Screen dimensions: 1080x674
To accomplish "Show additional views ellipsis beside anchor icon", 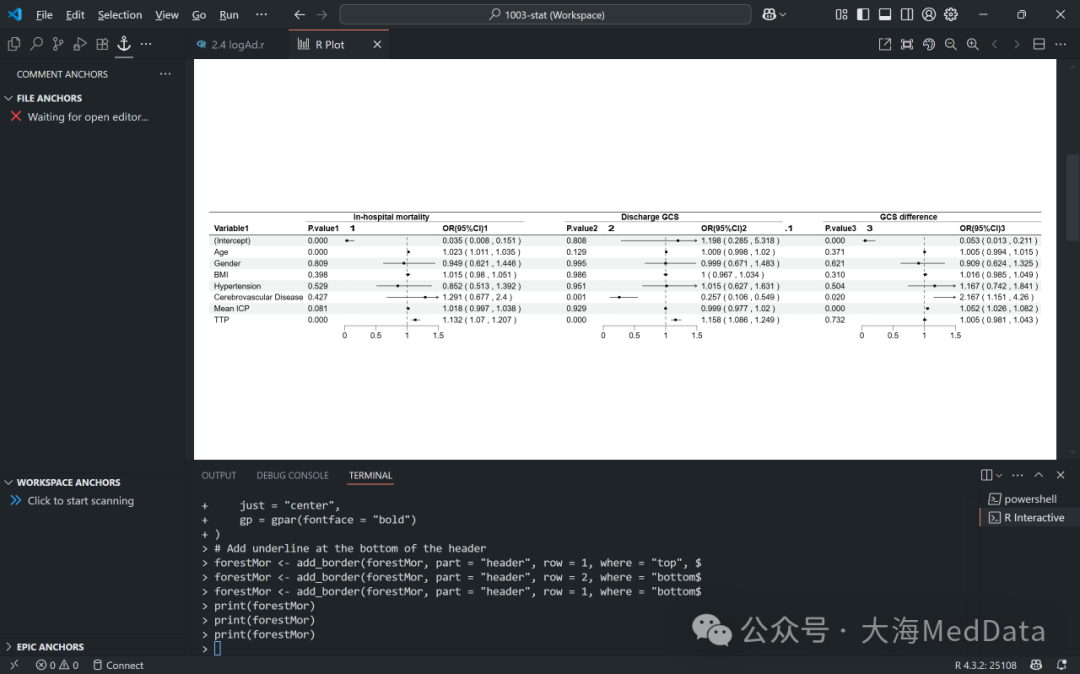I will (x=146, y=44).
